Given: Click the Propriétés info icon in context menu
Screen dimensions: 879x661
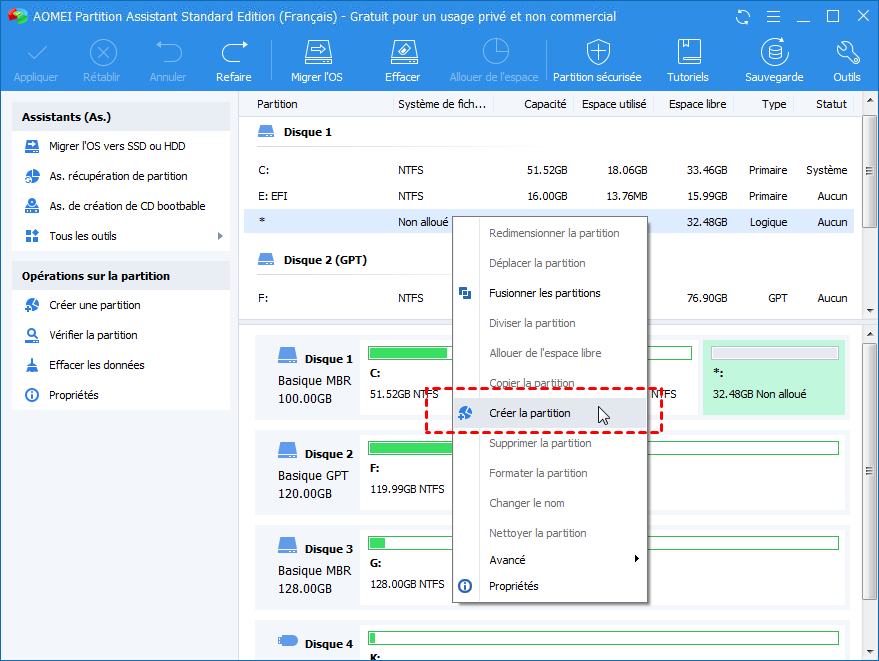Looking at the screenshot, I should (465, 586).
